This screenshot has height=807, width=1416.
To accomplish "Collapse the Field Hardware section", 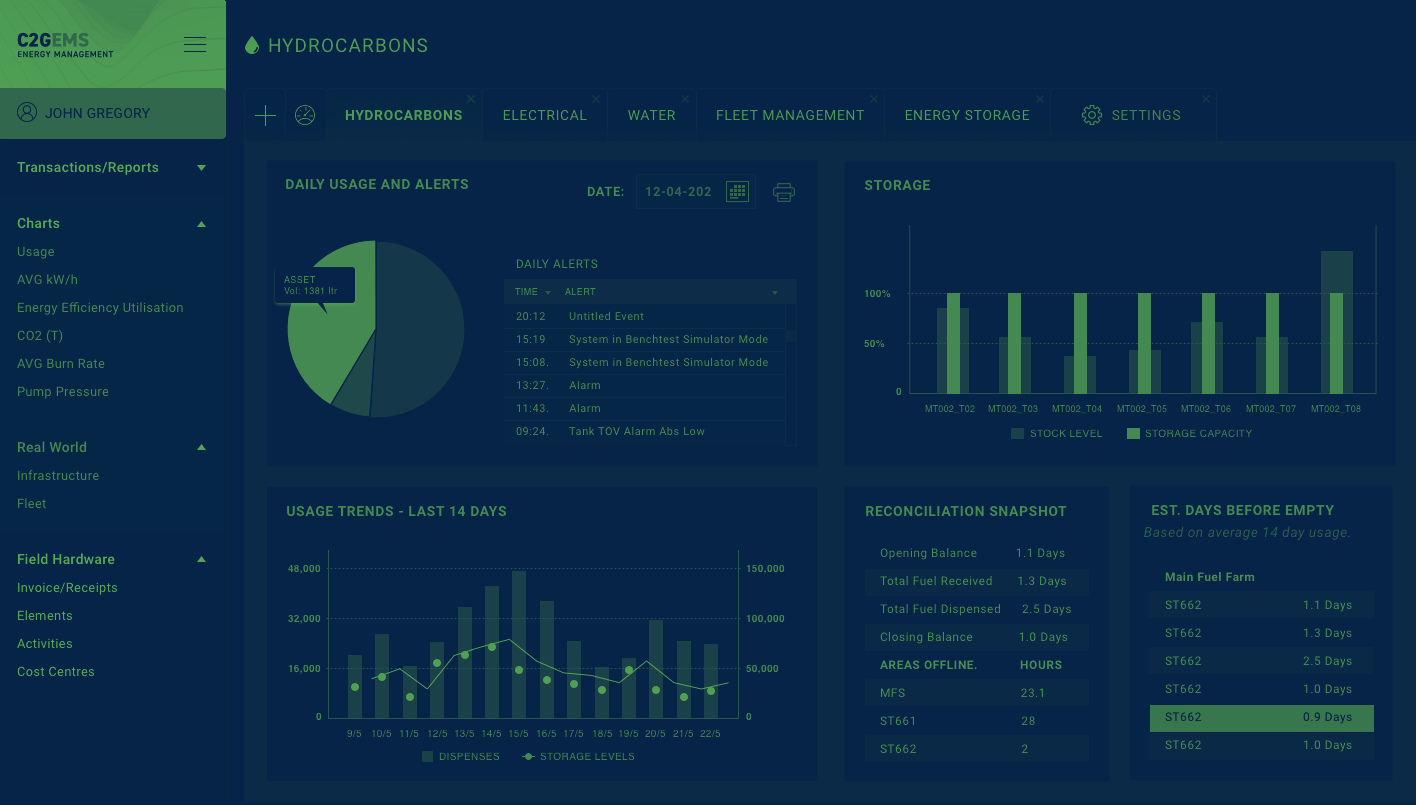I will 202,560.
